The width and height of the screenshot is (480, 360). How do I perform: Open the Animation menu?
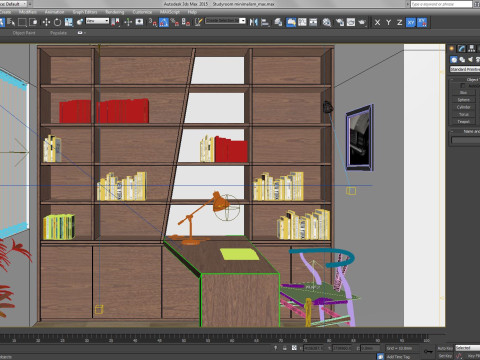point(54,12)
